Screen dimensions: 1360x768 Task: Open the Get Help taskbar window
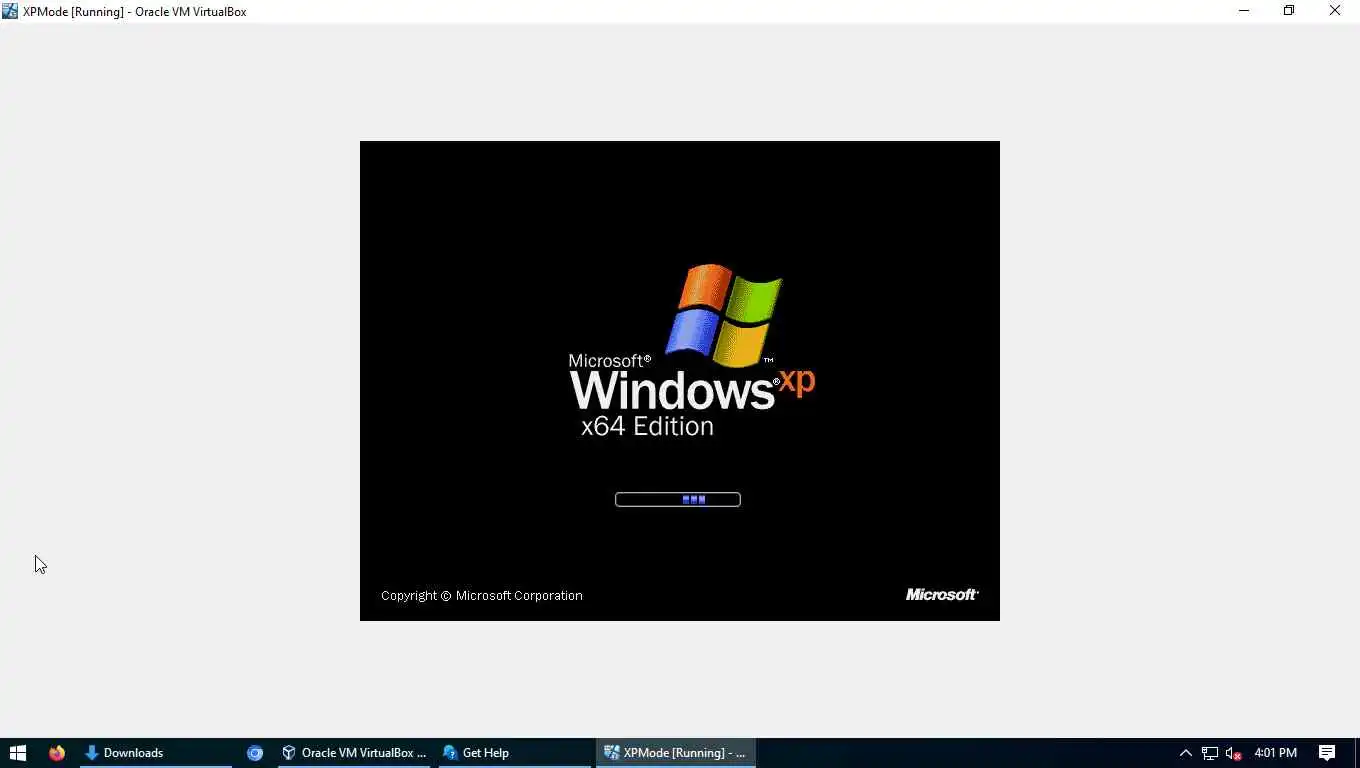click(515, 753)
